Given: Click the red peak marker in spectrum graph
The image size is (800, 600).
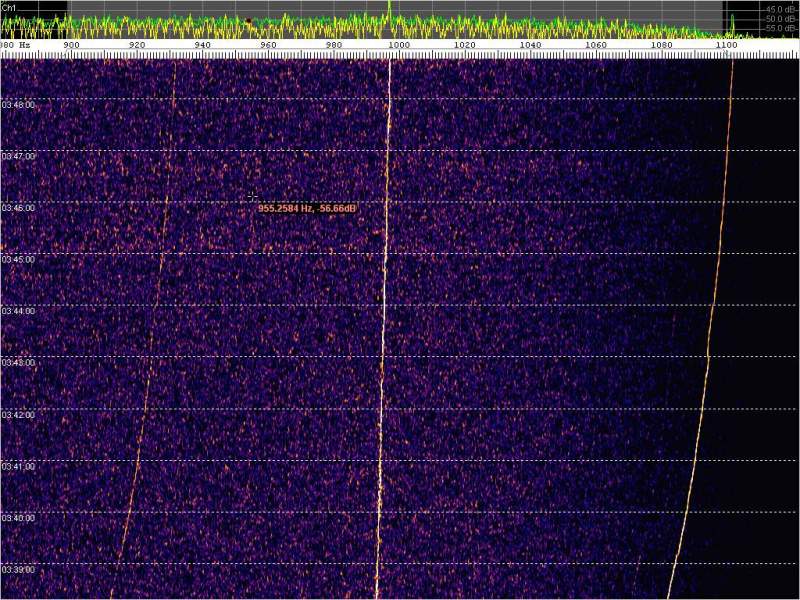Looking at the screenshot, I should (x=248, y=20).
